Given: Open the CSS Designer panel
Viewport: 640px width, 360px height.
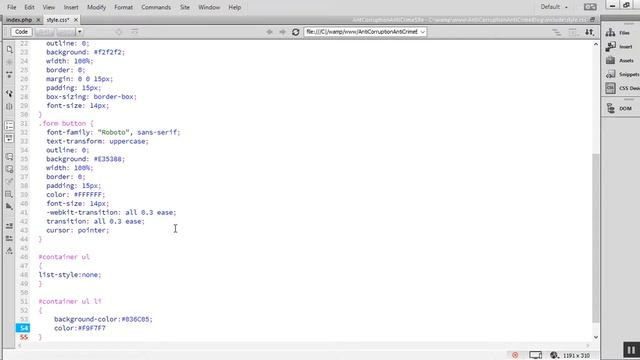Looking at the screenshot, I should [622, 88].
